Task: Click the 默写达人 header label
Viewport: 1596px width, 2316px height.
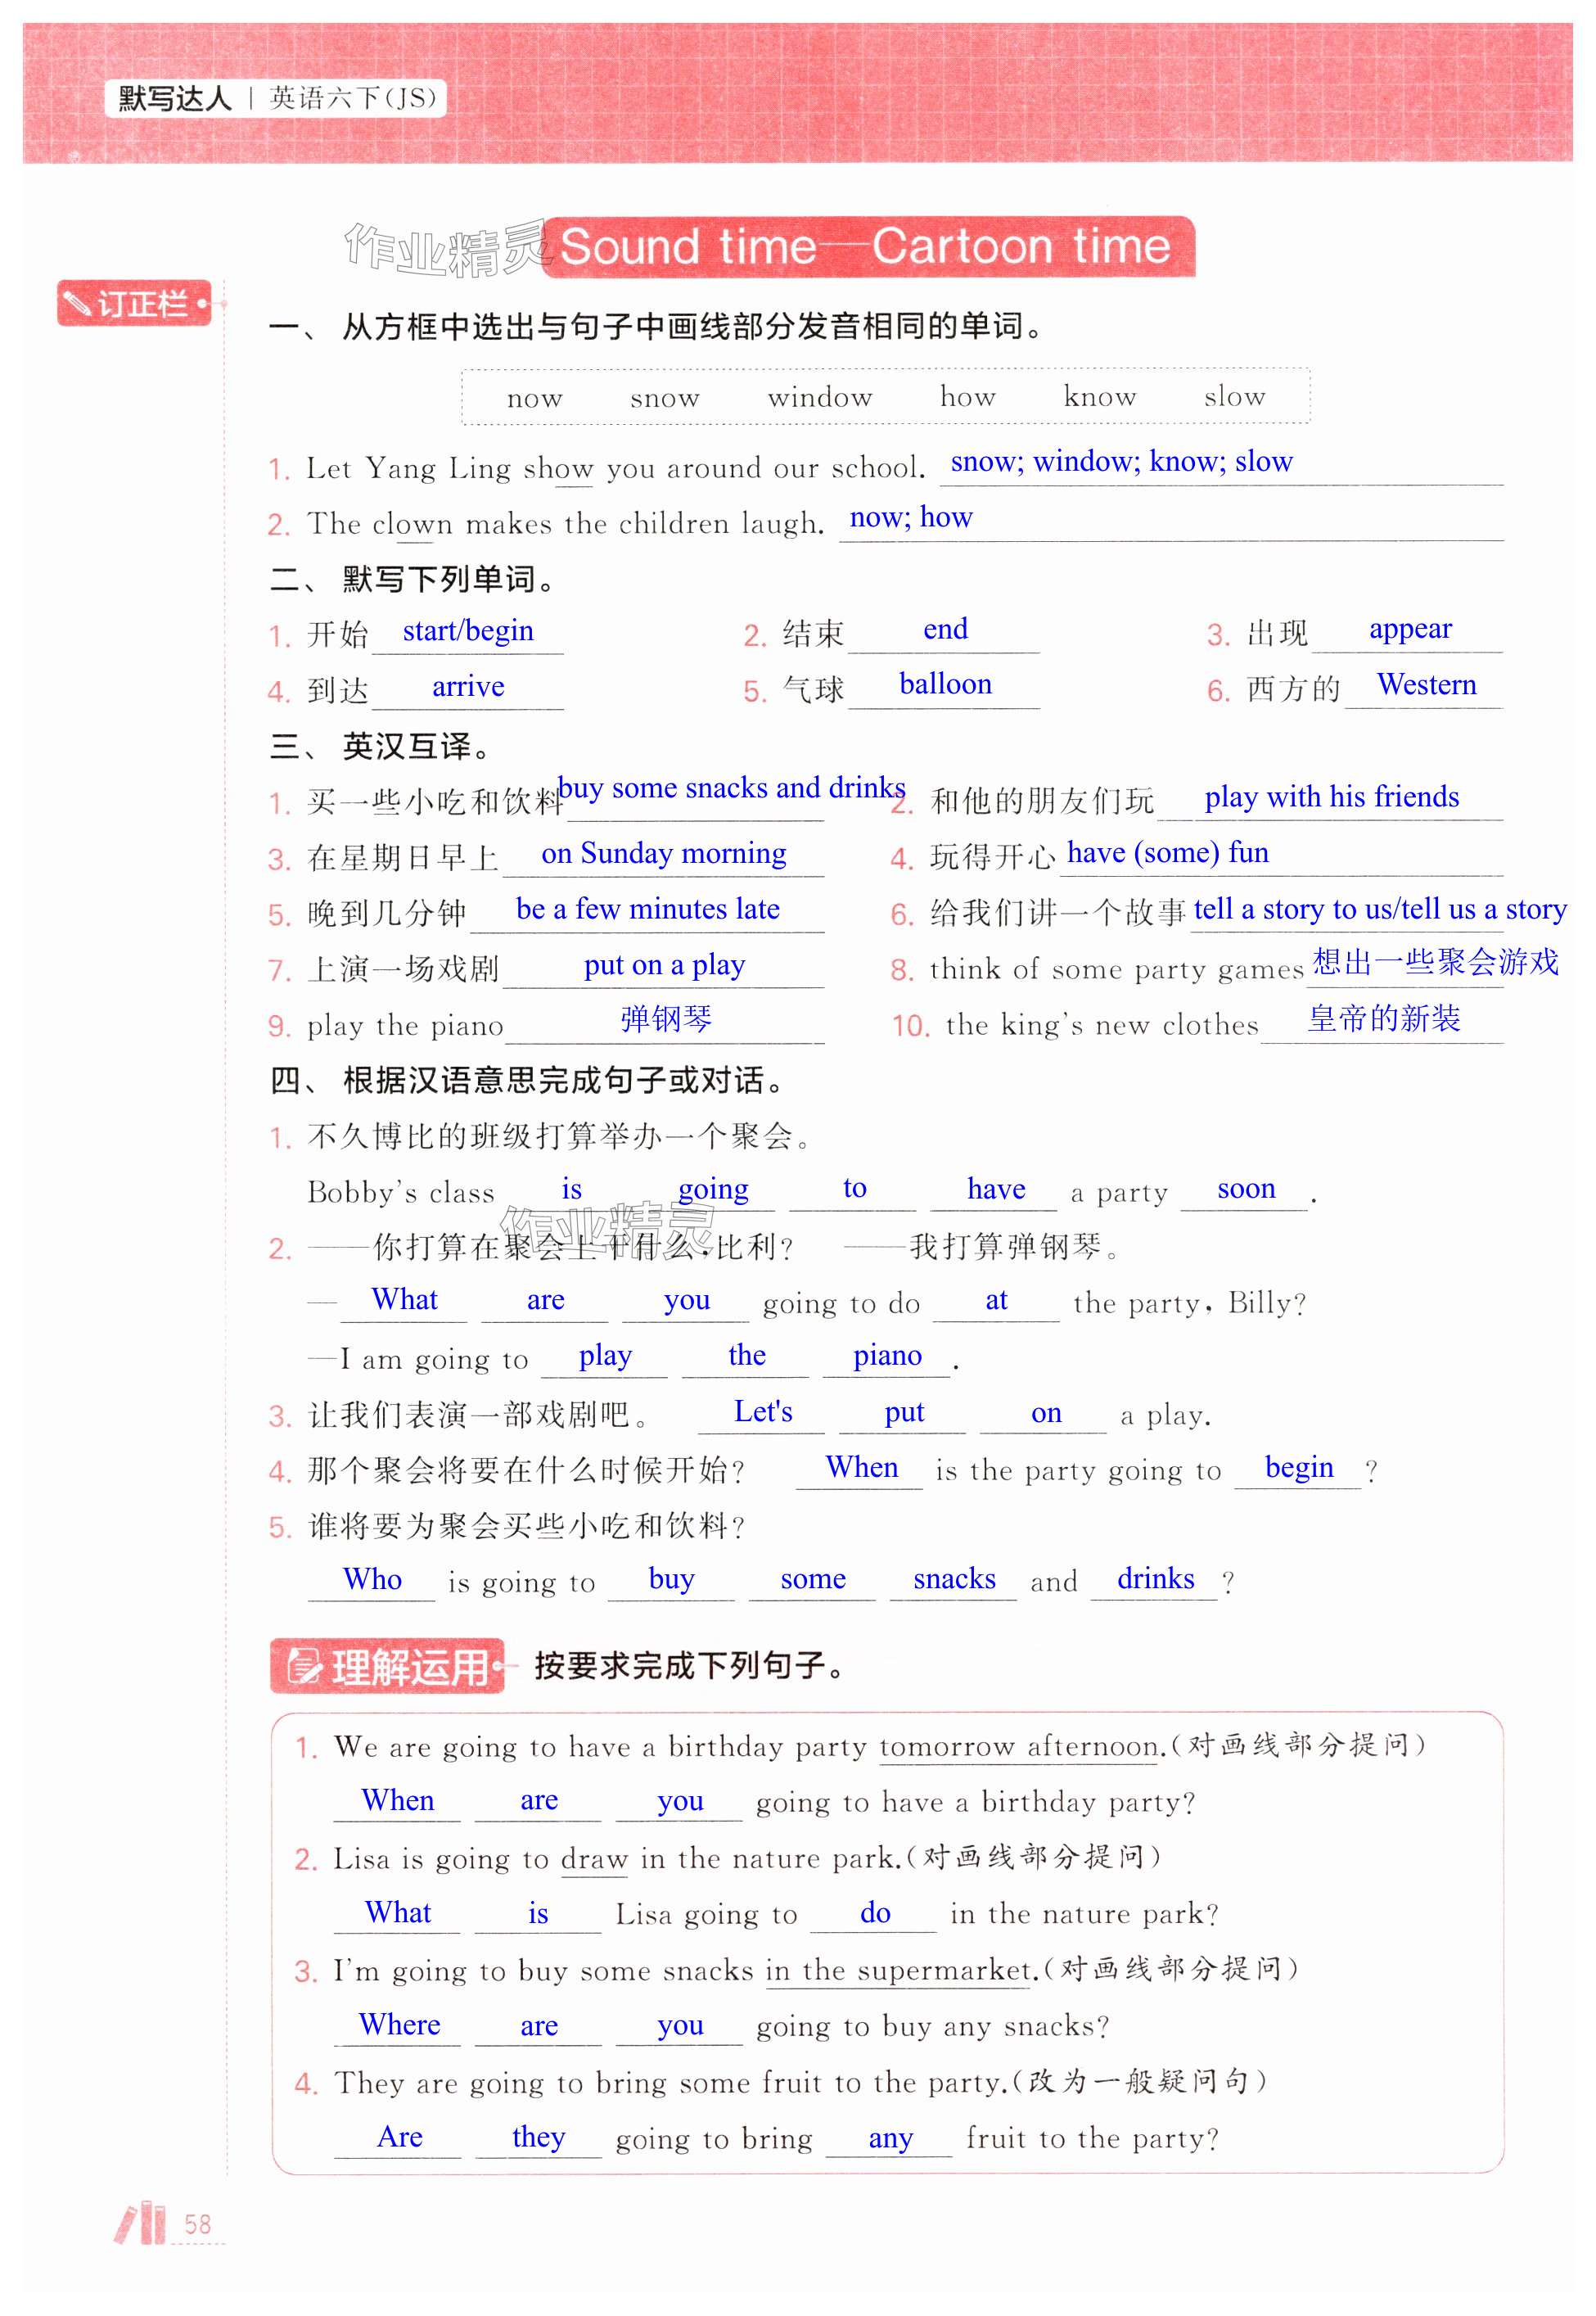Action: (x=175, y=98)
